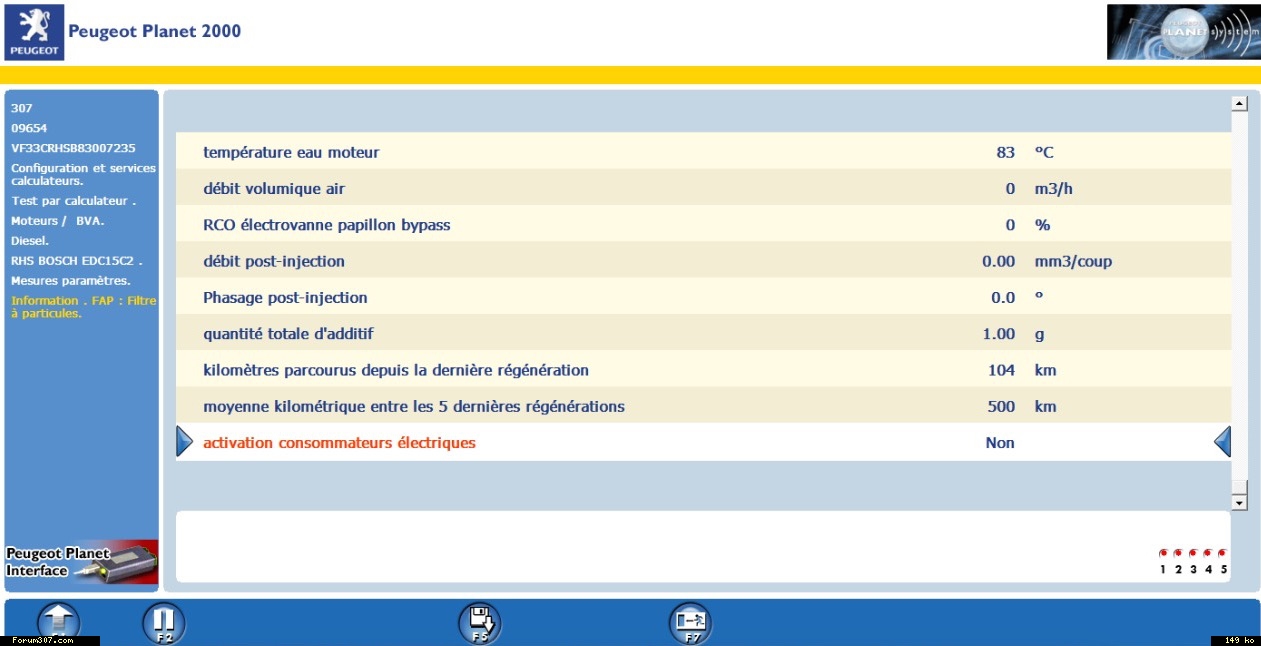
Task: Open 'RHS BOSCH EDC15C2 .' breadcrumb
Action: click(77, 261)
